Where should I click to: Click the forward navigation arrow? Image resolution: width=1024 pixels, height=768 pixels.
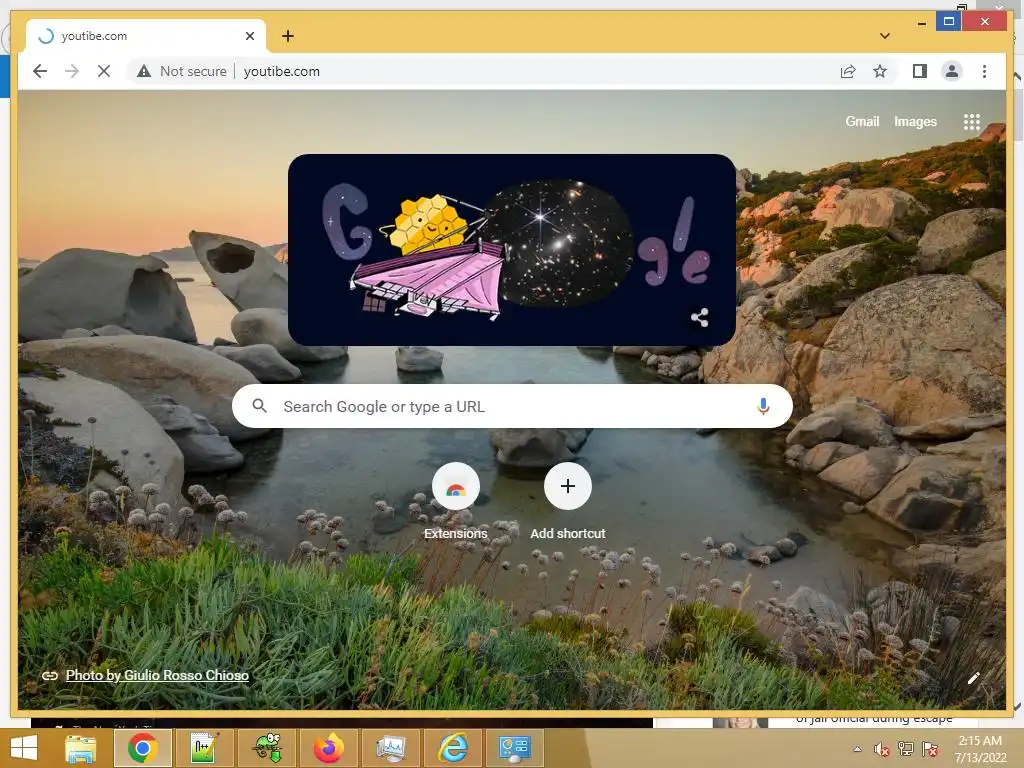click(x=72, y=71)
